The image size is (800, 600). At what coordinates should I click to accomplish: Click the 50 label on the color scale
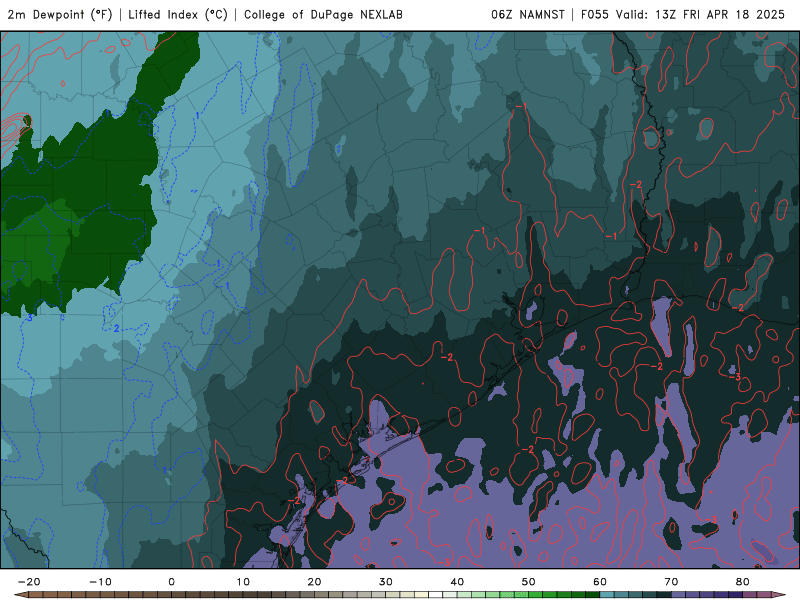[x=529, y=582]
